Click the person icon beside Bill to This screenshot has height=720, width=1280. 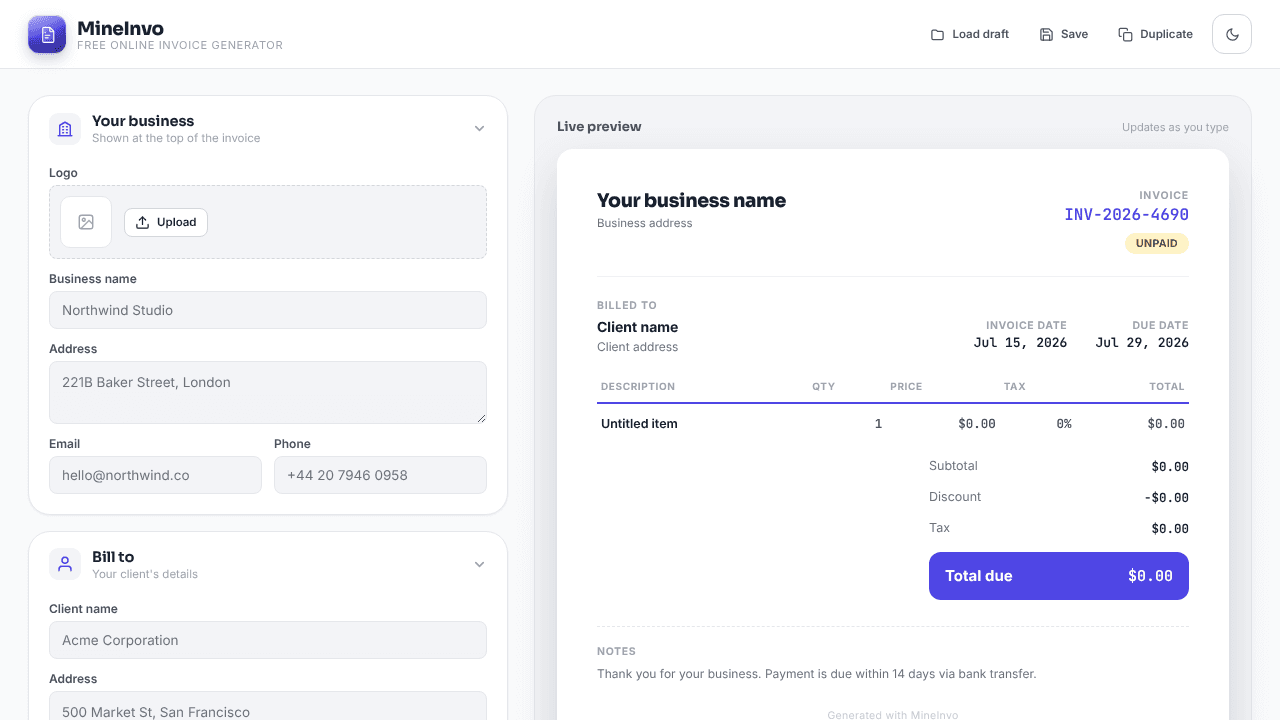(x=65, y=564)
